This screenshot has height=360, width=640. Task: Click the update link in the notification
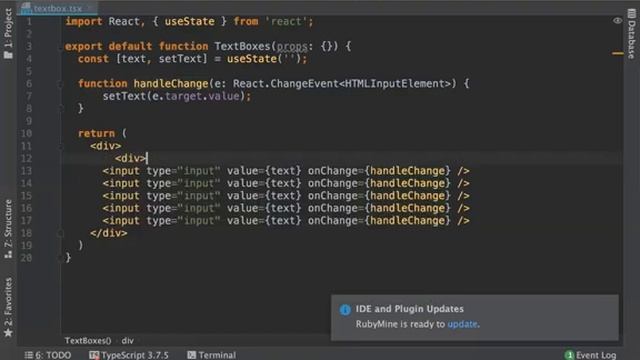pyautogui.click(x=462, y=324)
